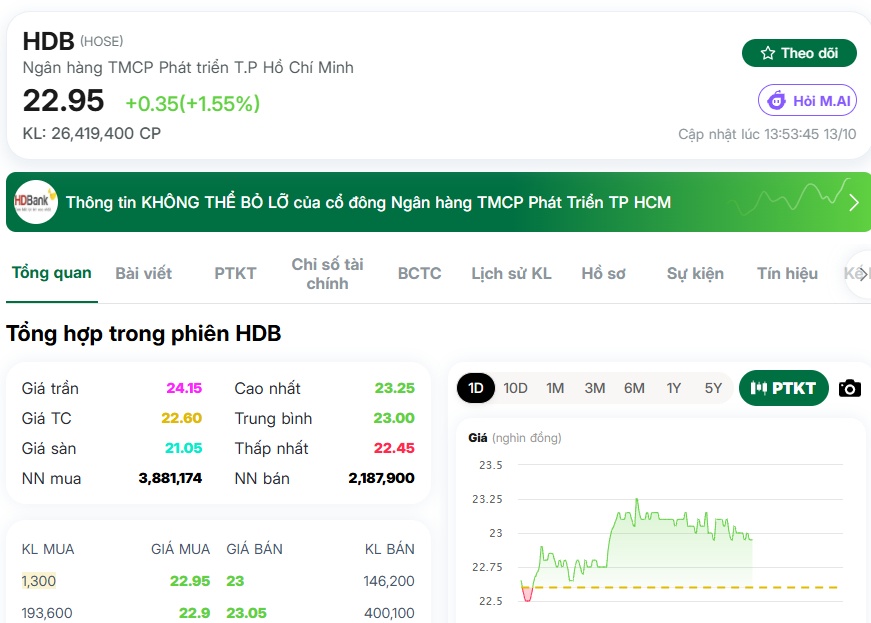Switch chart range to 1M
The height and width of the screenshot is (623, 871).
555,388
